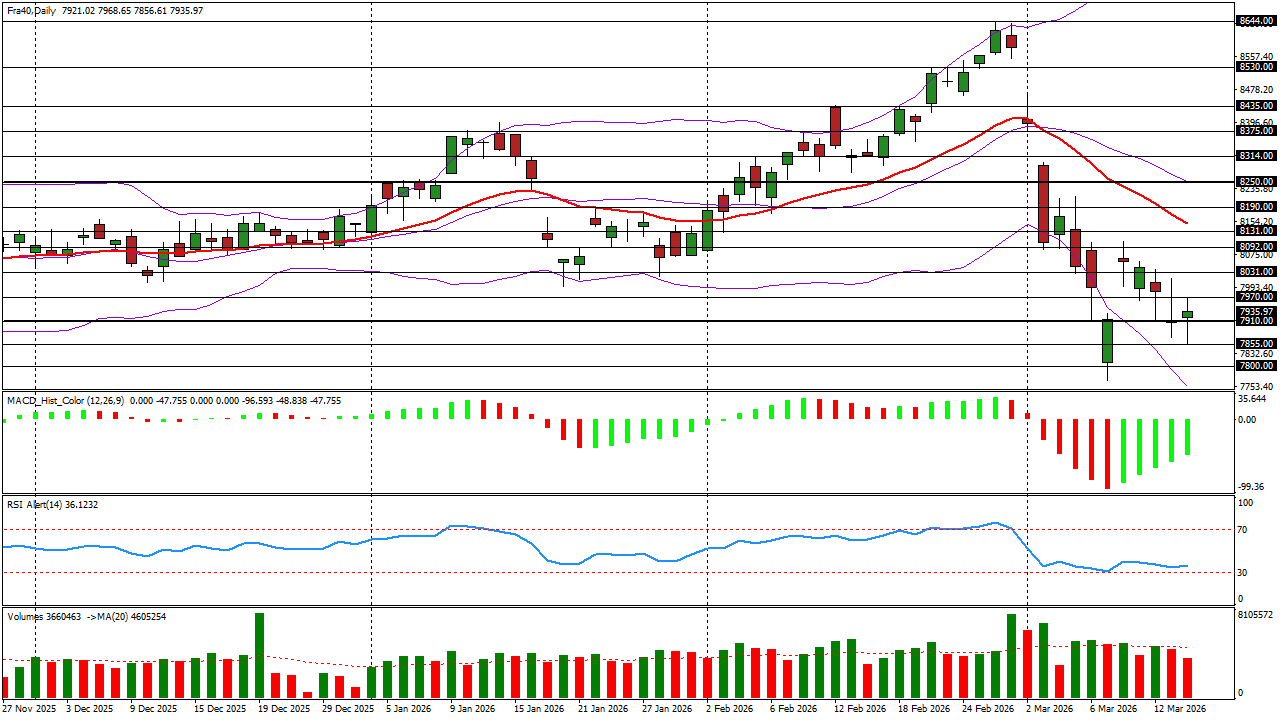Select the 29 Dec 2025 date label
Screen dimensions: 1280x720
click(349, 708)
